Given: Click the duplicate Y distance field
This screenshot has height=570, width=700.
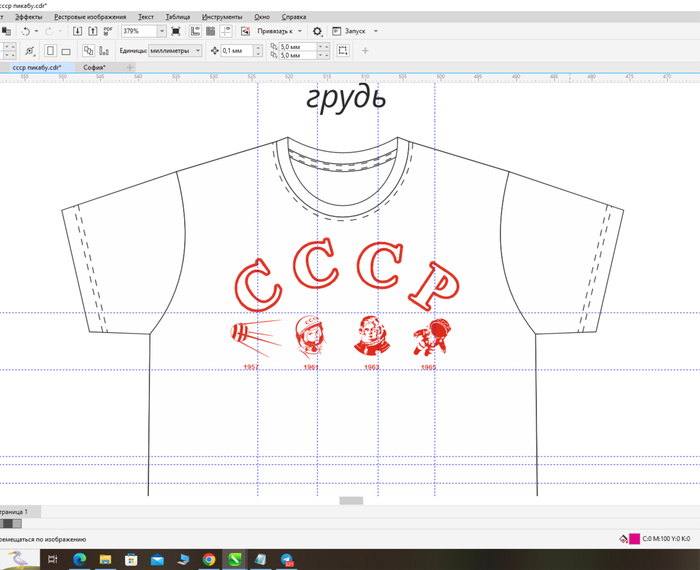Looking at the screenshot, I should tap(298, 55).
